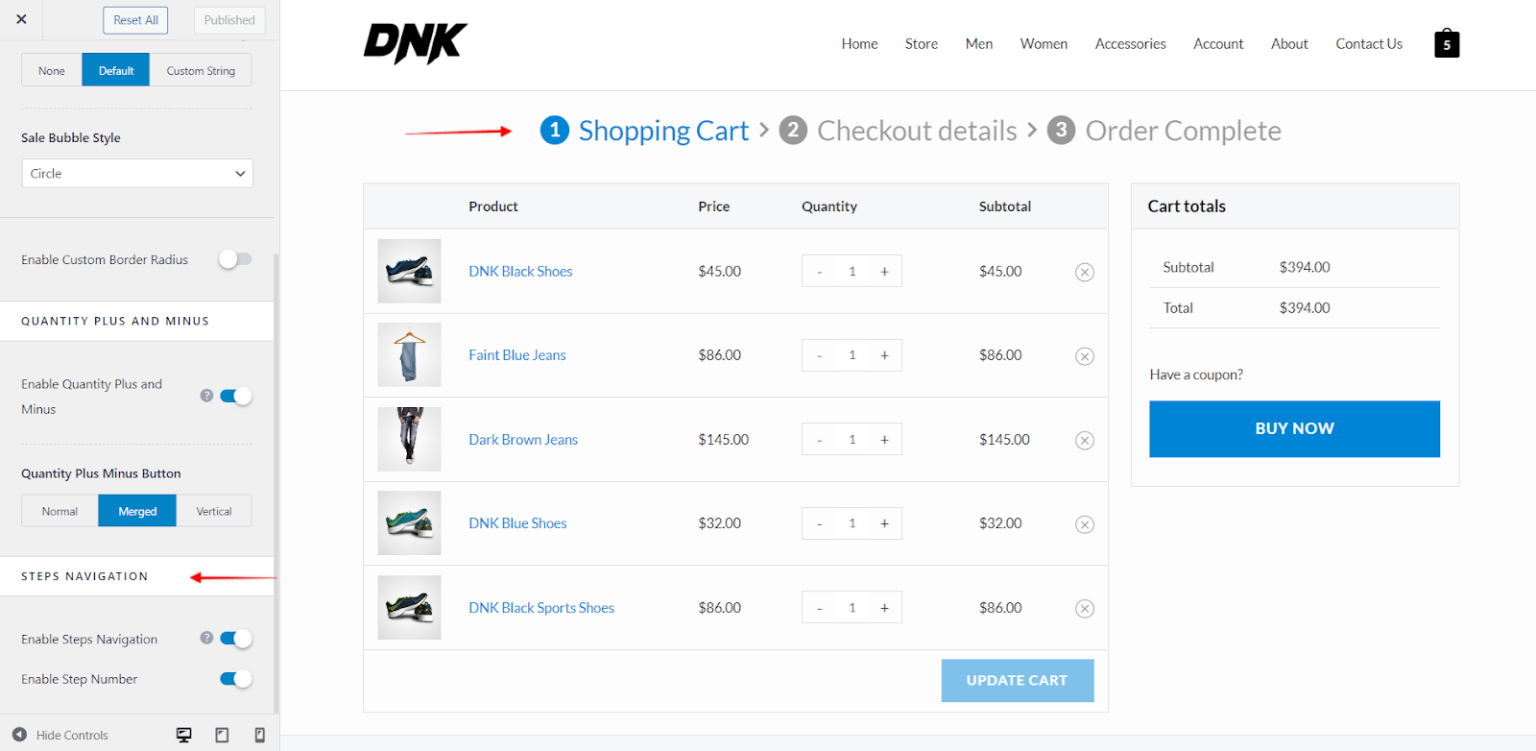Click the BUY NOW button

[1294, 428]
